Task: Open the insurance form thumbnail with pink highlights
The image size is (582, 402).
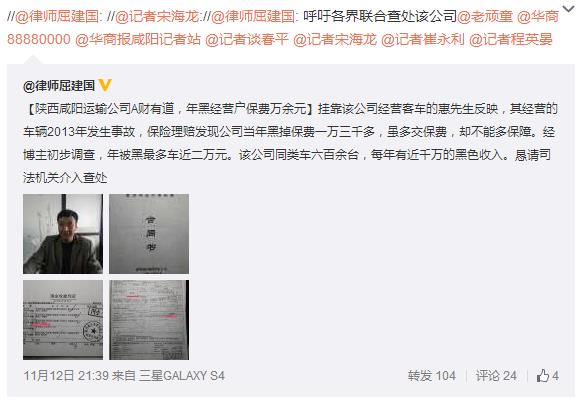Action: click(149, 320)
